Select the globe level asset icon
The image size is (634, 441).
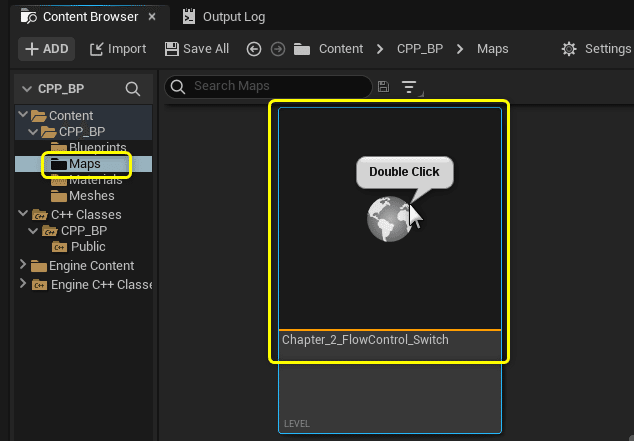coord(389,219)
